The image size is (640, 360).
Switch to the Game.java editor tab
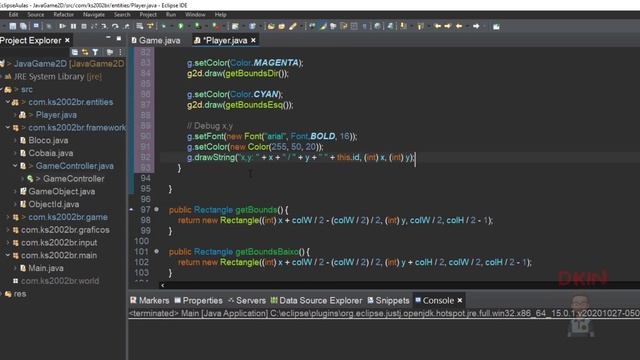[x=156, y=40]
